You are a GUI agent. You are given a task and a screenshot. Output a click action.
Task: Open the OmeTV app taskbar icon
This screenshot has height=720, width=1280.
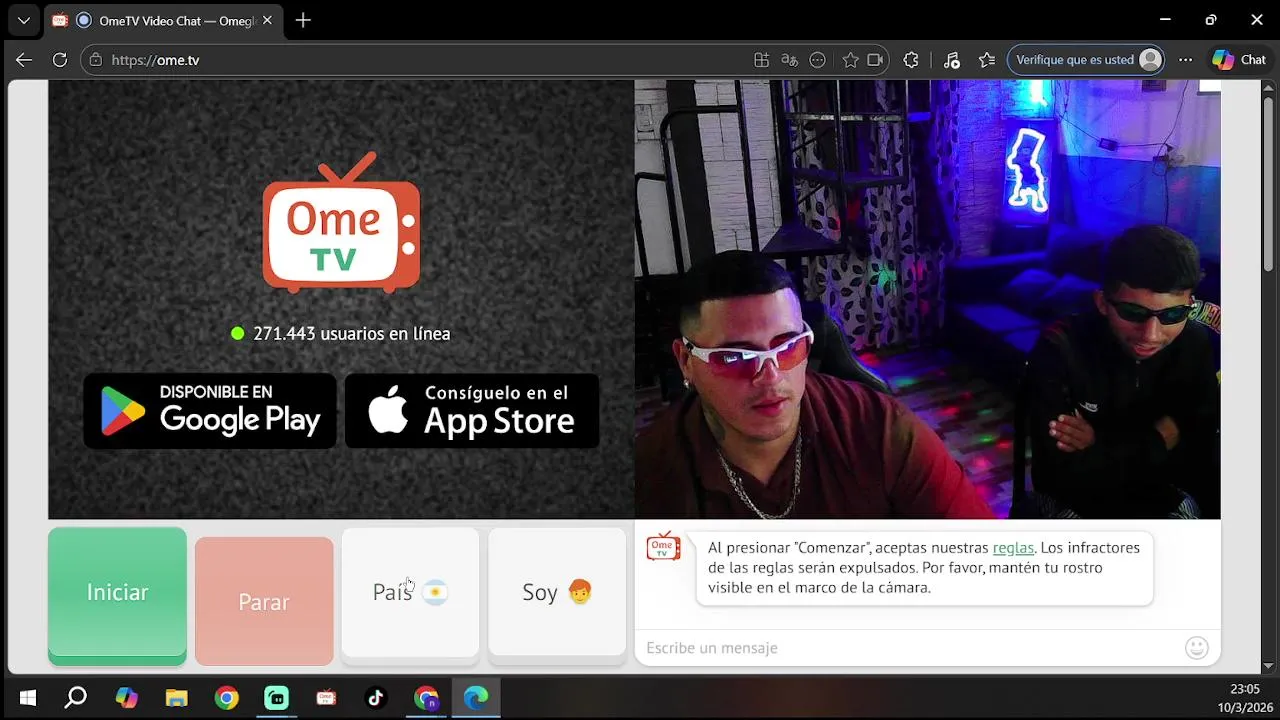tap(326, 698)
